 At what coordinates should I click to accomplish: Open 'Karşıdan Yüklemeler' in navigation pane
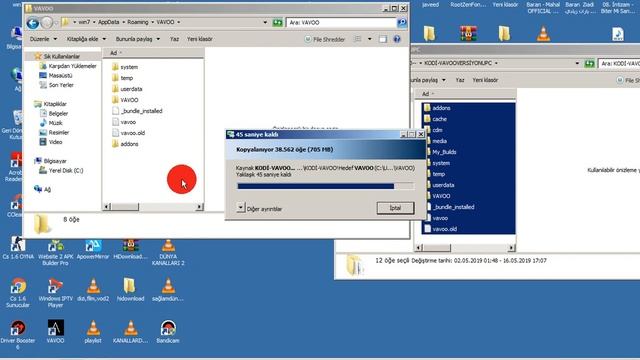[68, 66]
